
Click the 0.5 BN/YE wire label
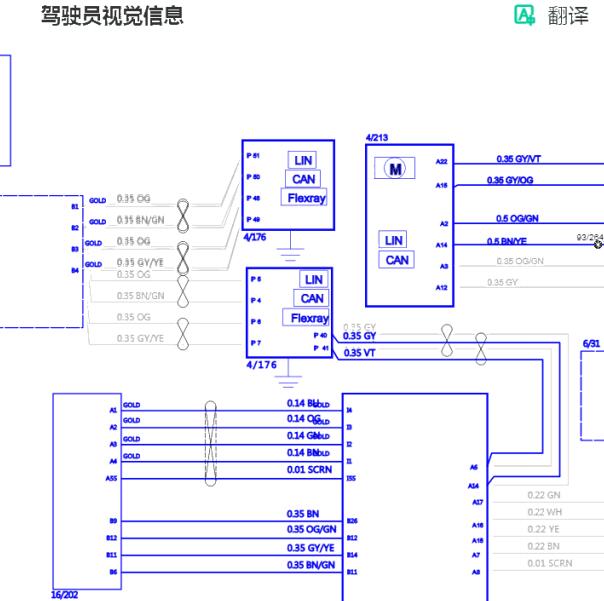(x=507, y=241)
